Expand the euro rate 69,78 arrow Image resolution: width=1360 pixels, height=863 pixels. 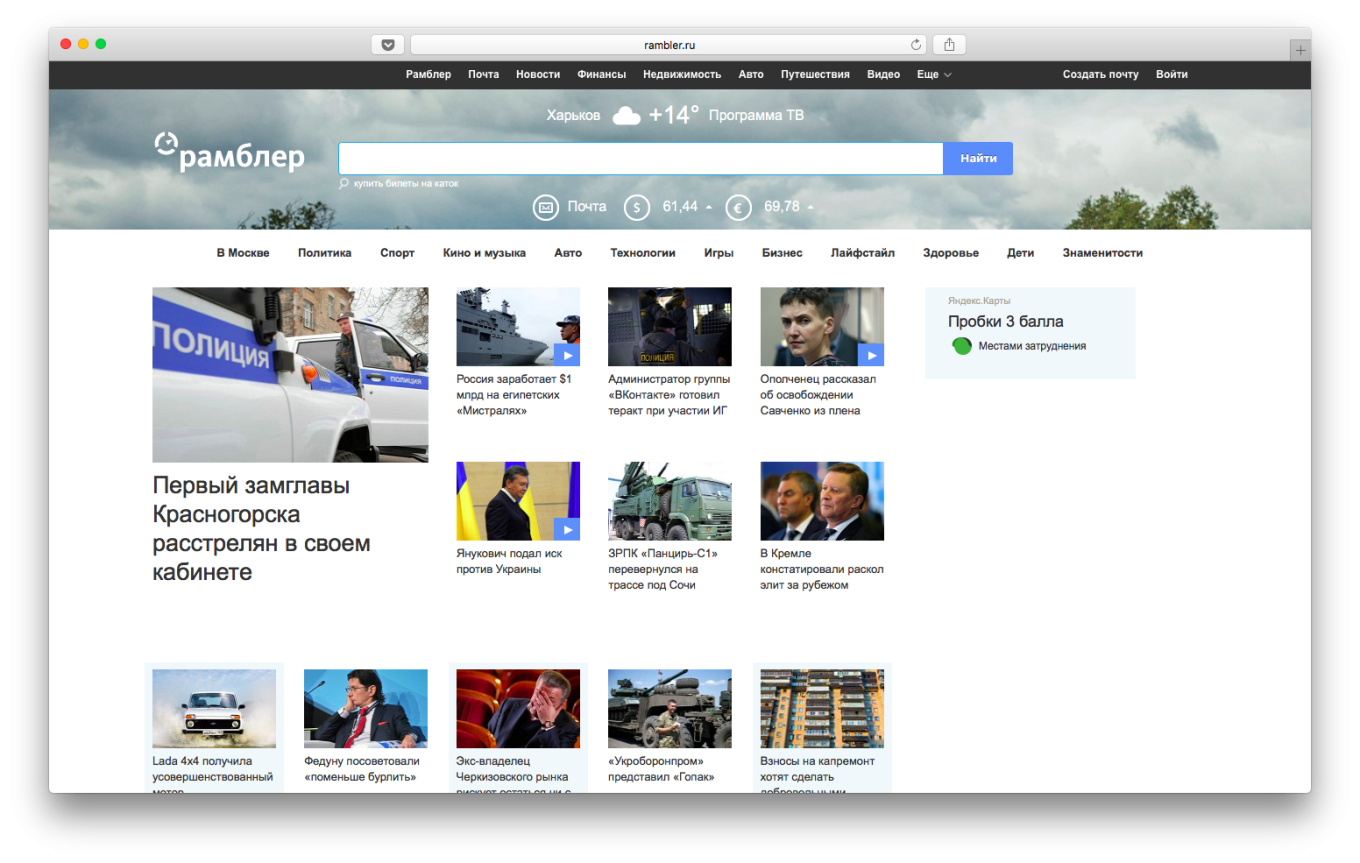[x=810, y=208]
